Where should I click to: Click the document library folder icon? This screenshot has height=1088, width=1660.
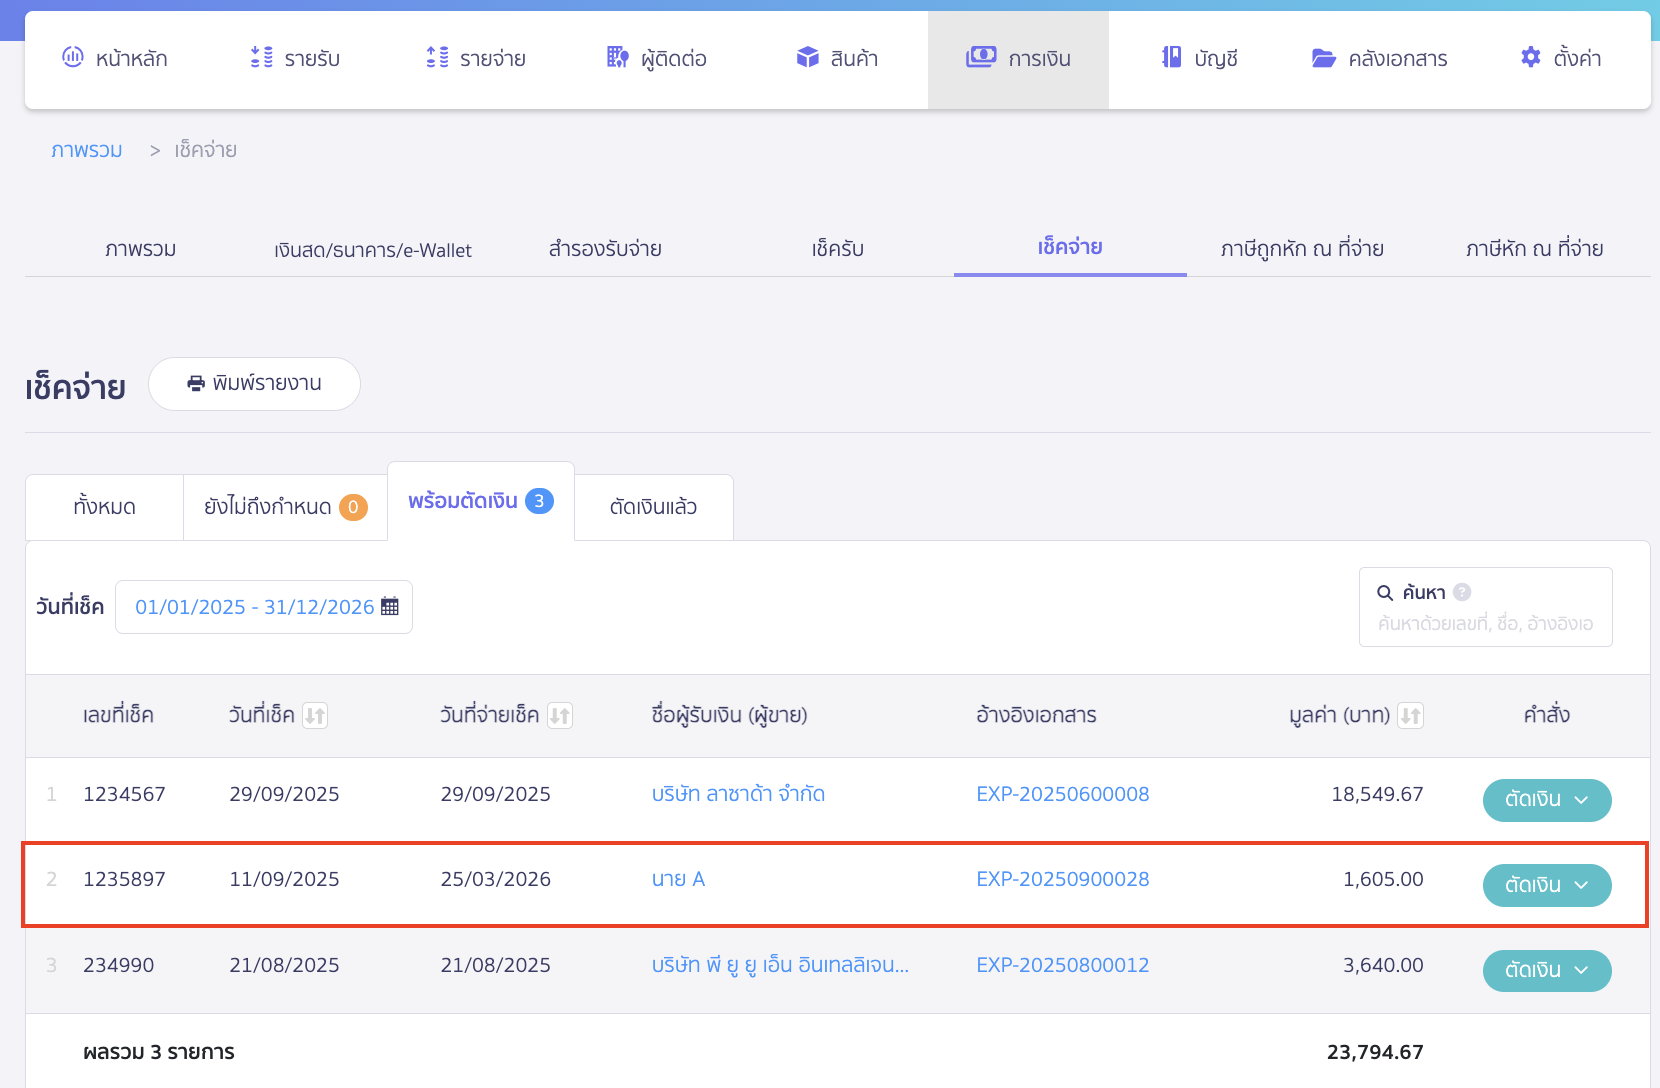[x=1323, y=58]
